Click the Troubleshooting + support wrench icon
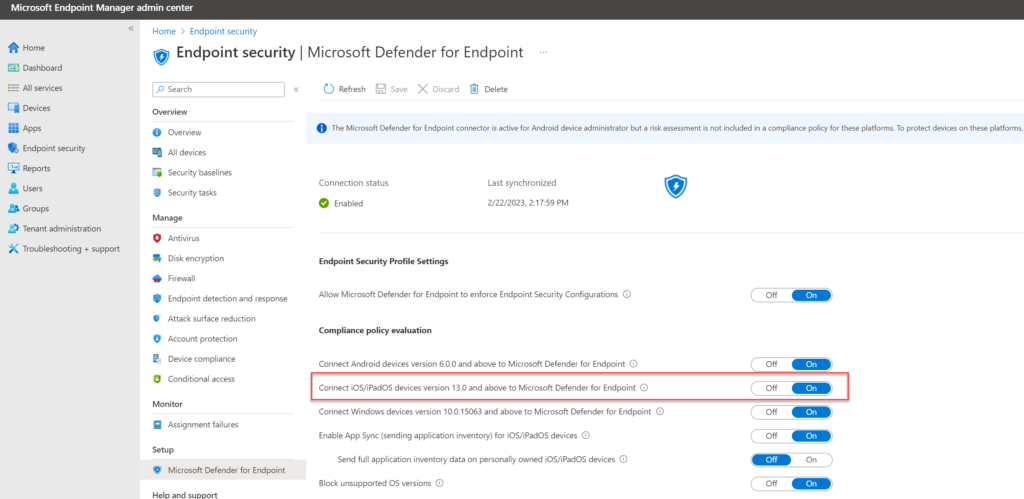 point(13,249)
